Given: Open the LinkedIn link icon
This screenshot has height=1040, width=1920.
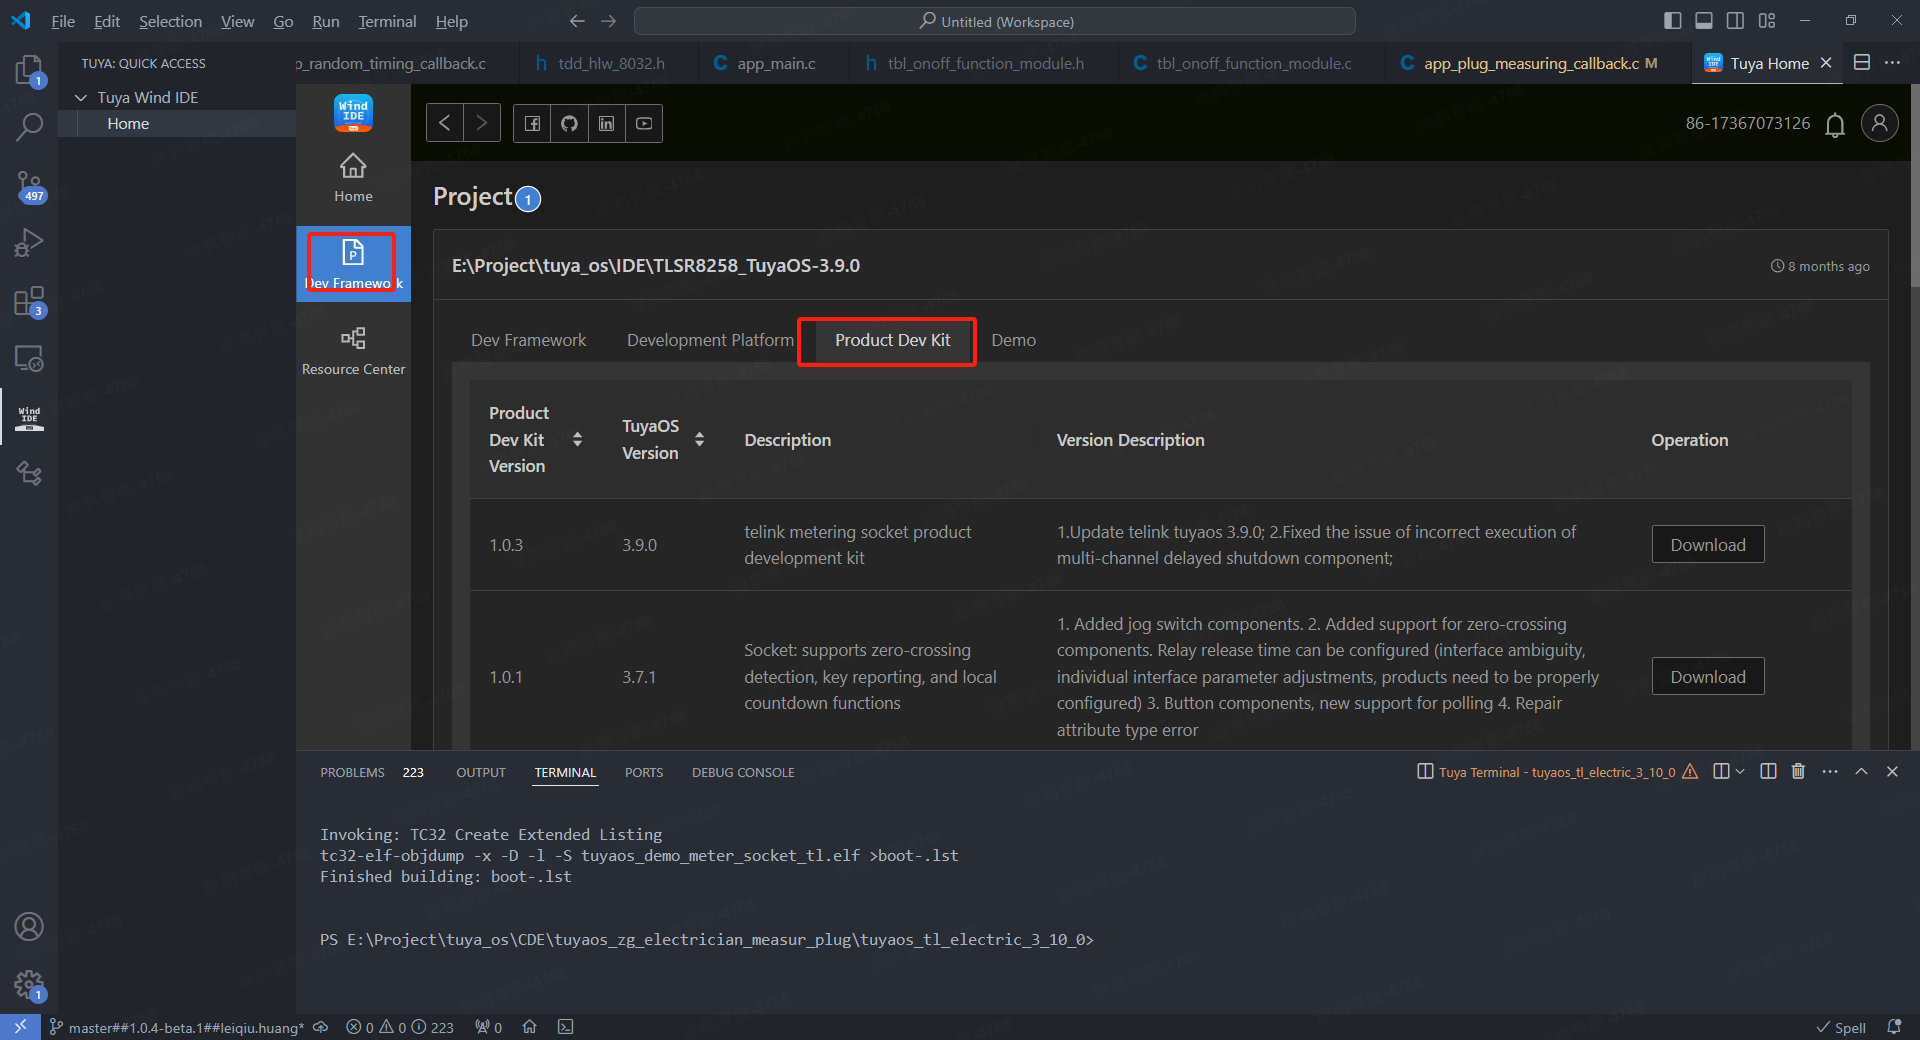Looking at the screenshot, I should pyautogui.click(x=606, y=123).
